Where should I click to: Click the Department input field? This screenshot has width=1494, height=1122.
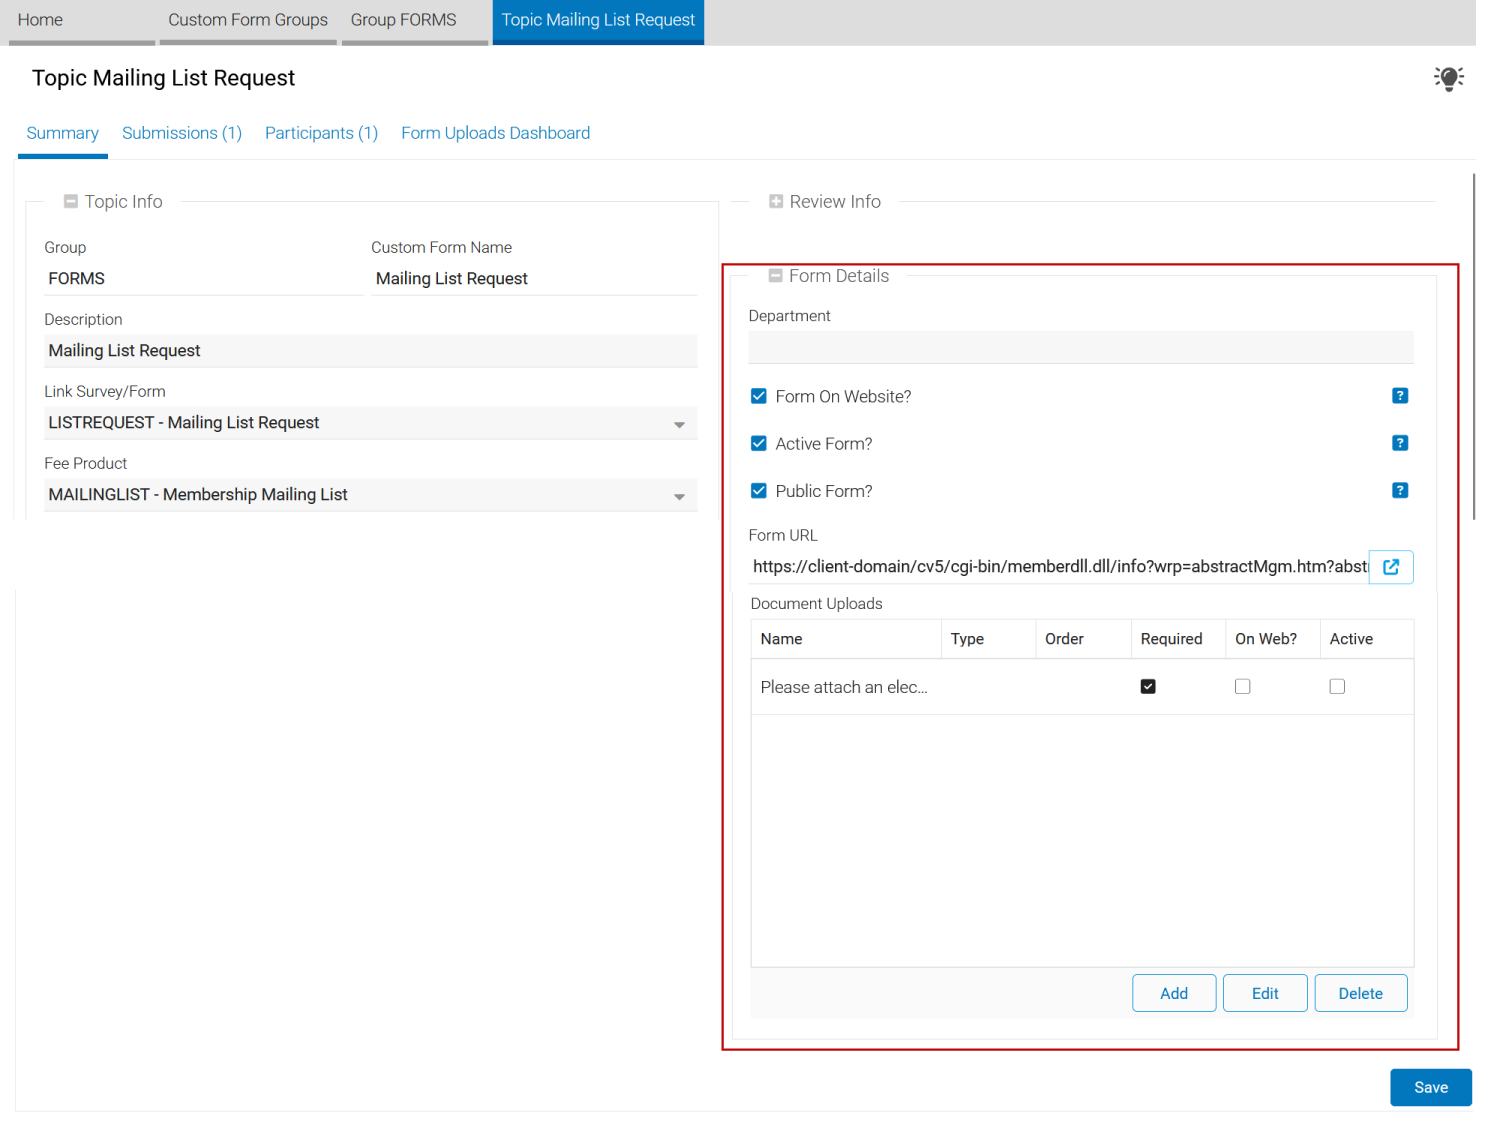(x=1081, y=347)
